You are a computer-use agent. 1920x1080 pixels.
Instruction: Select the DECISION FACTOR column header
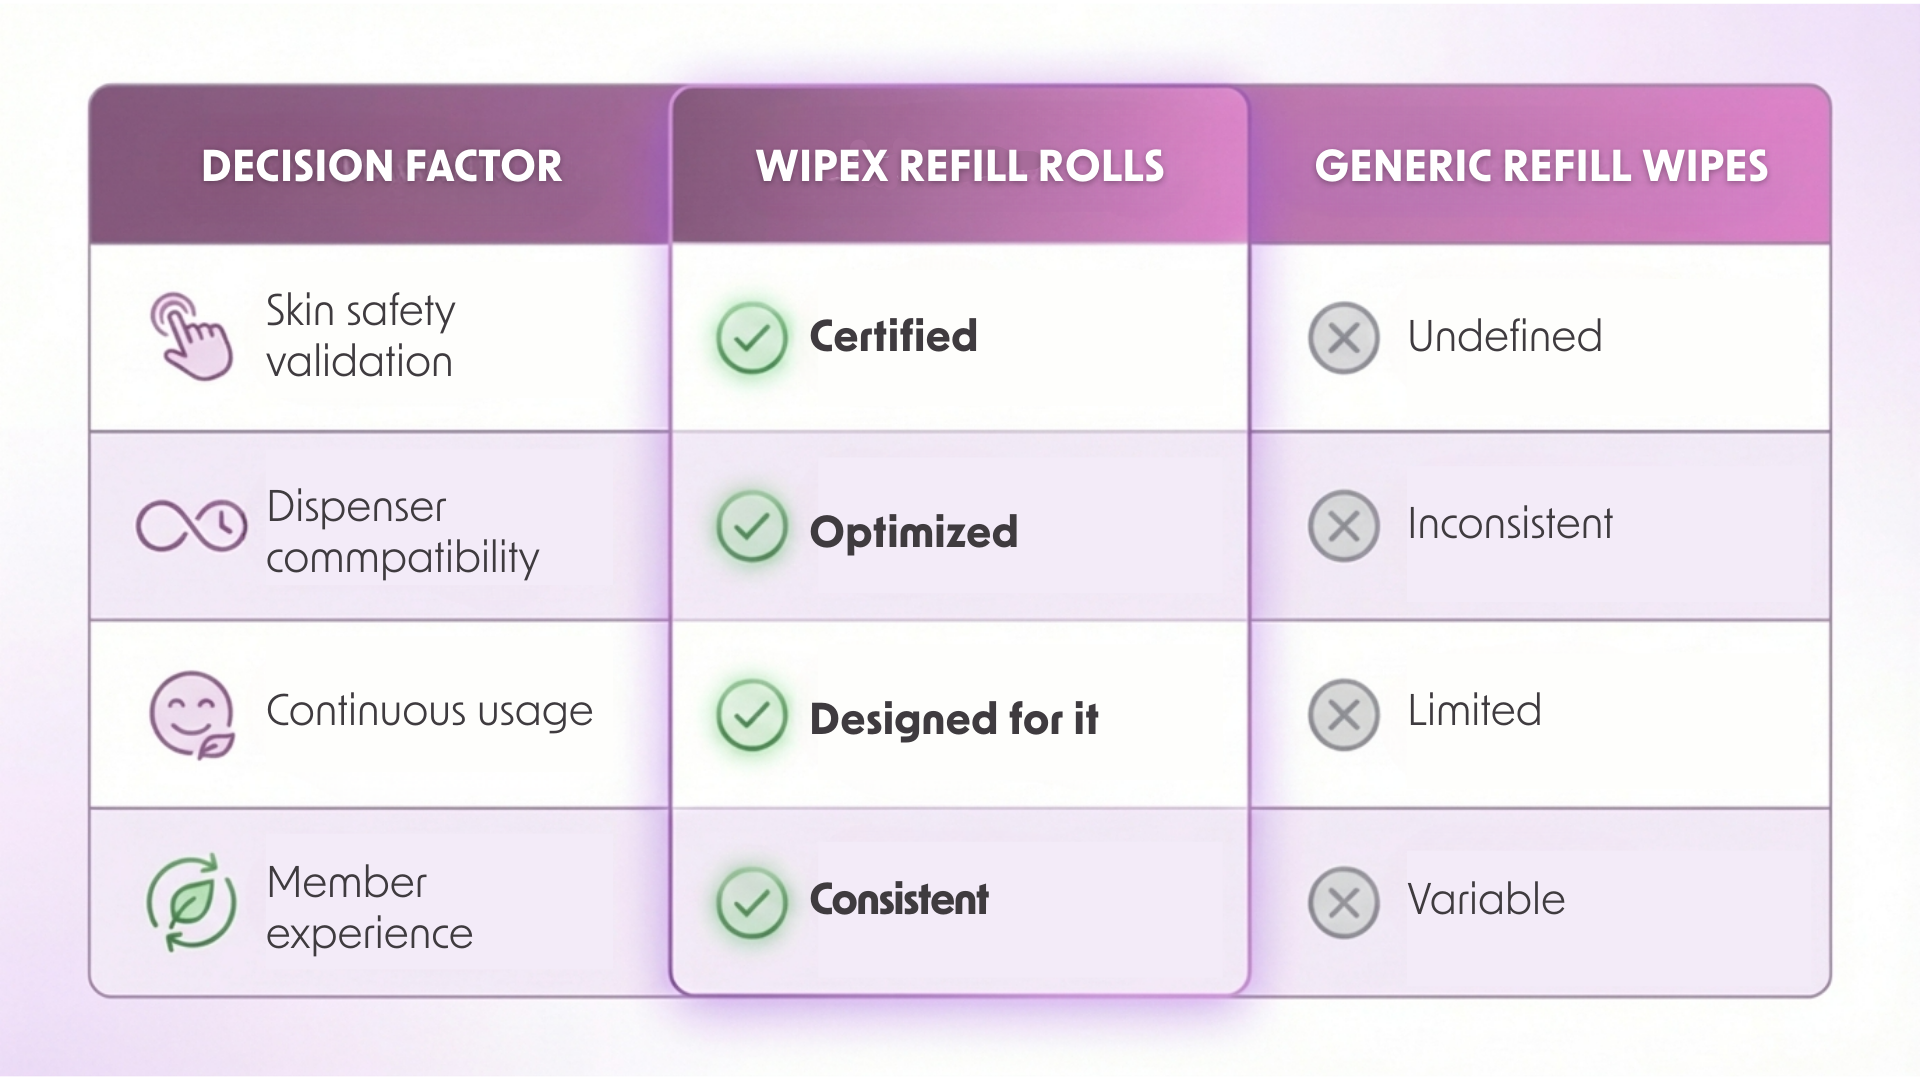coord(381,166)
